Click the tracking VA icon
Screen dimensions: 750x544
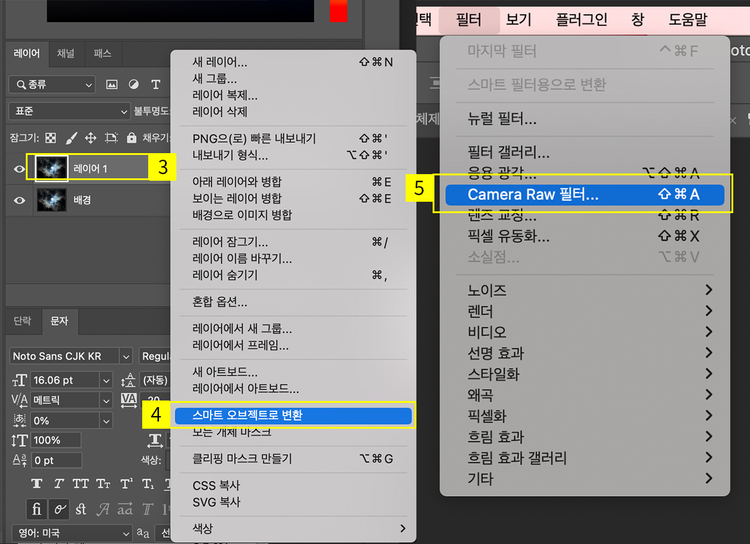[129, 400]
